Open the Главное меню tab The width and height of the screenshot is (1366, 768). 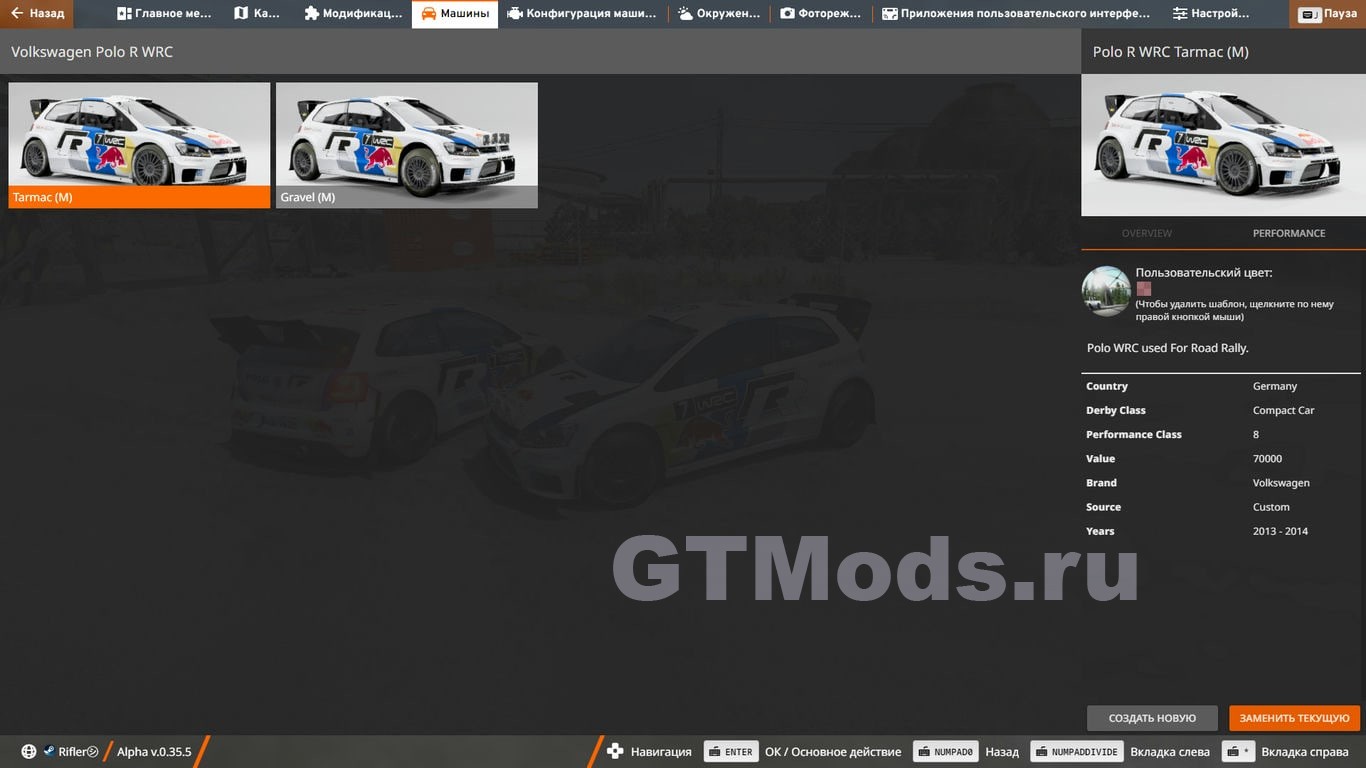164,14
